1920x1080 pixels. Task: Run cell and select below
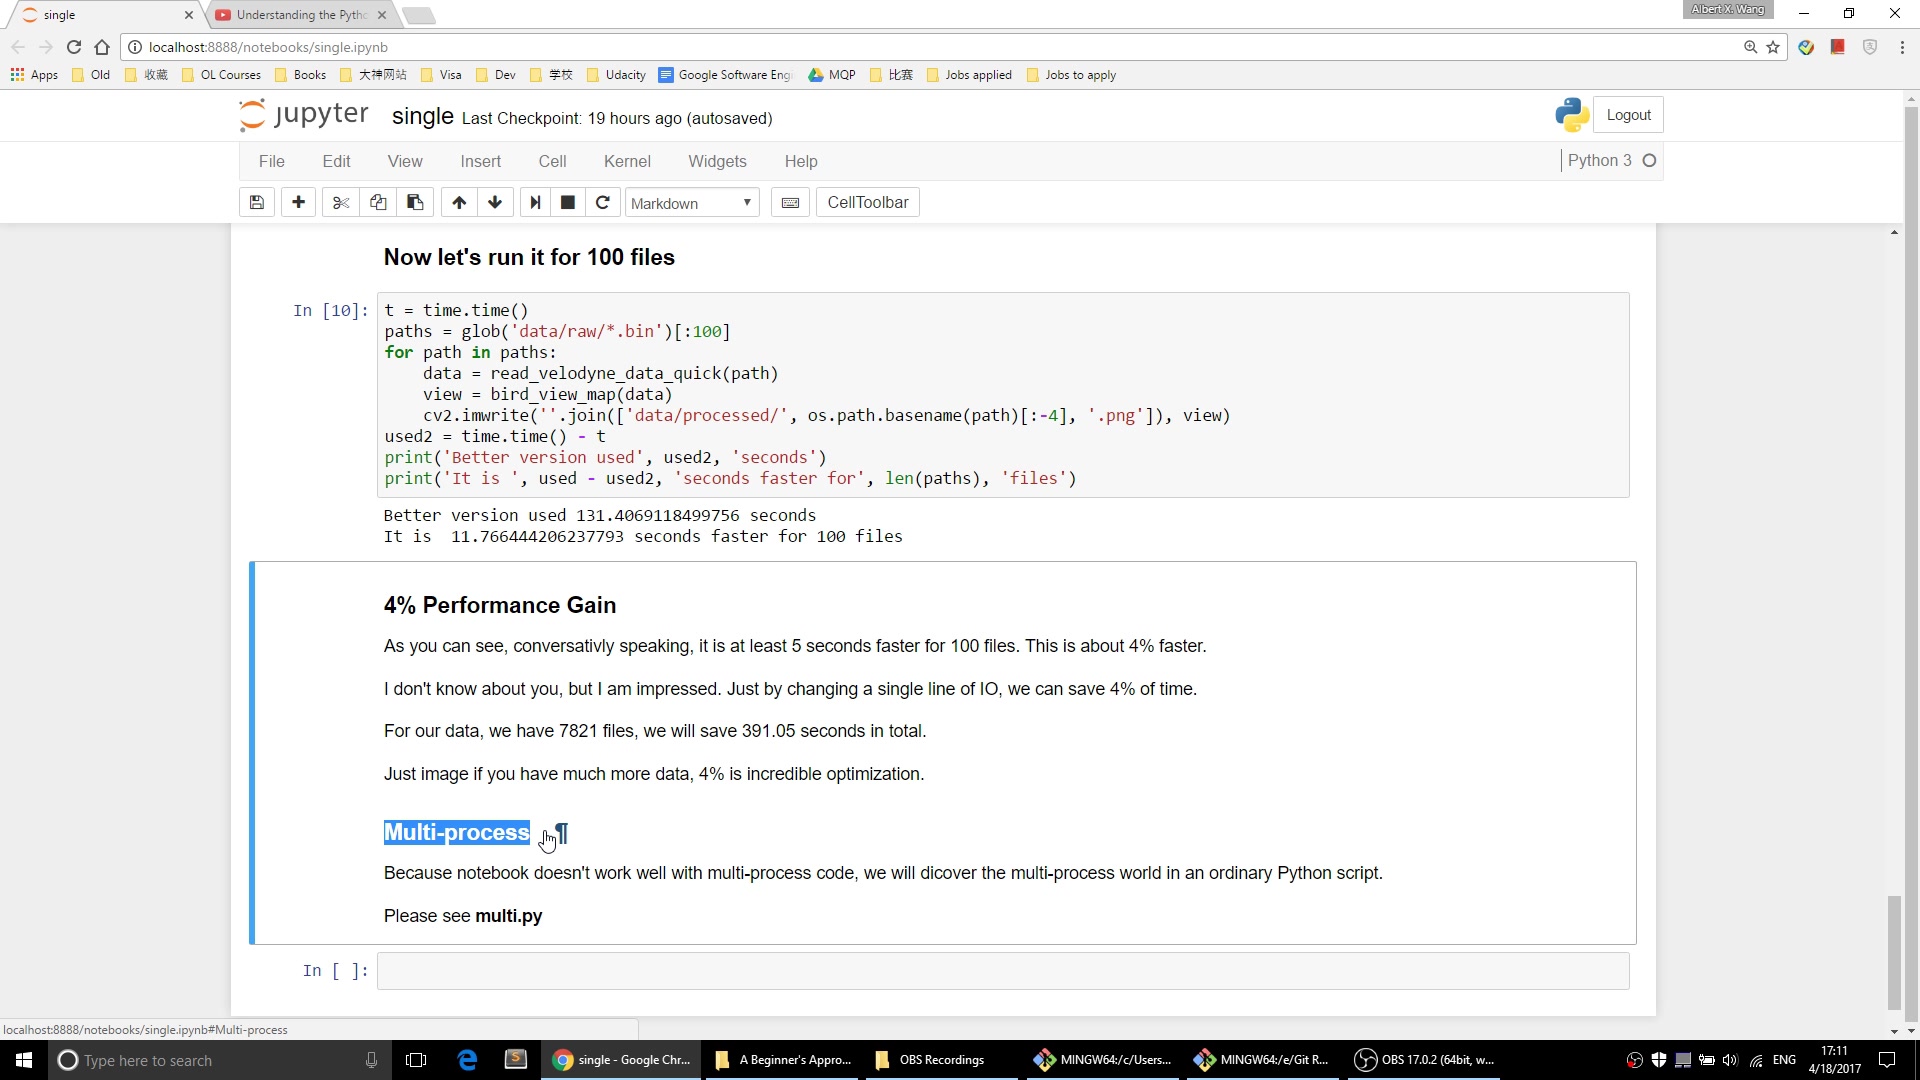tap(535, 203)
